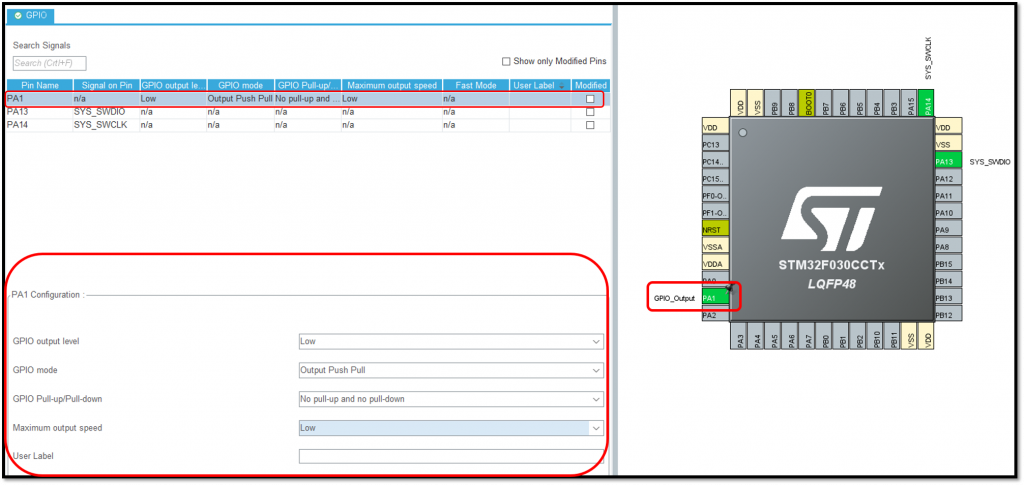Viewport: 1024px width, 485px height.
Task: Select the PC15 pin on the chip
Action: click(x=716, y=179)
